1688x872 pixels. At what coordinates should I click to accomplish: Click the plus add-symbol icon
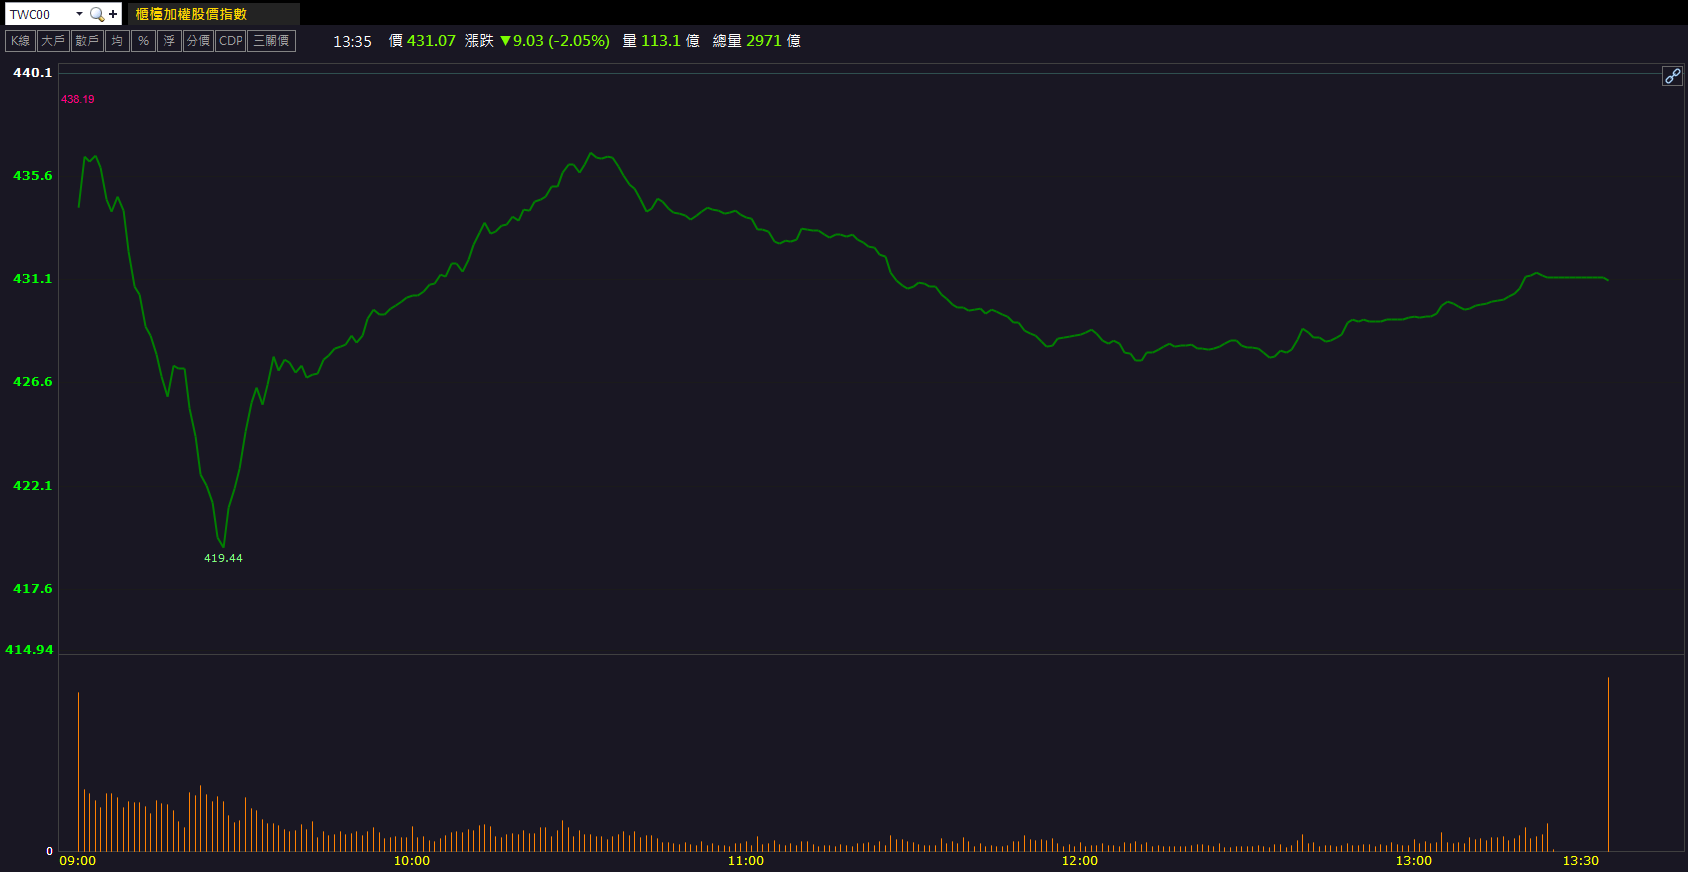(113, 14)
